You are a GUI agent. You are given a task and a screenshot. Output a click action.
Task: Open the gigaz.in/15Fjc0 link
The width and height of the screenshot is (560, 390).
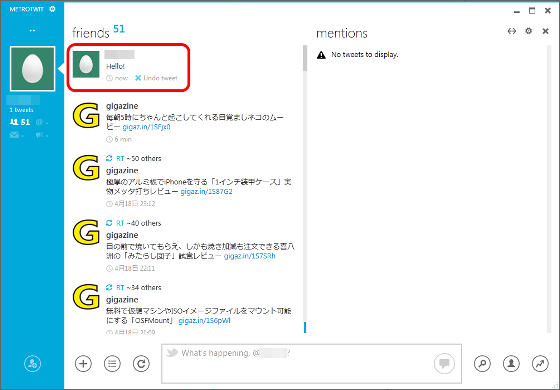pyautogui.click(x=146, y=127)
